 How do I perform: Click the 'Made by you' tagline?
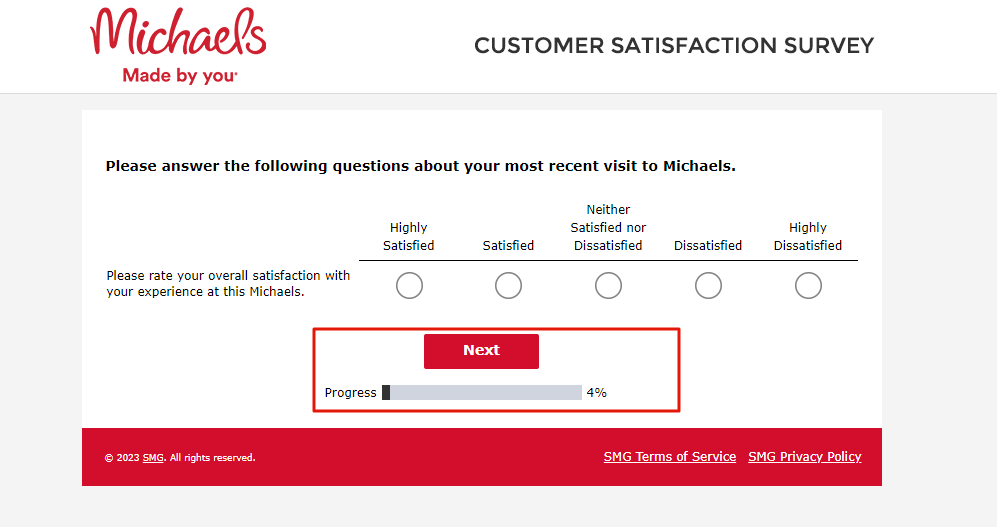(x=180, y=76)
